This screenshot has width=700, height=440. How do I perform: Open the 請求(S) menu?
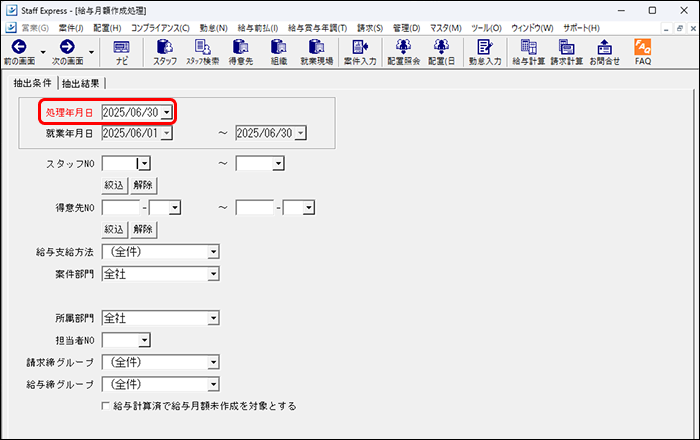(370, 28)
